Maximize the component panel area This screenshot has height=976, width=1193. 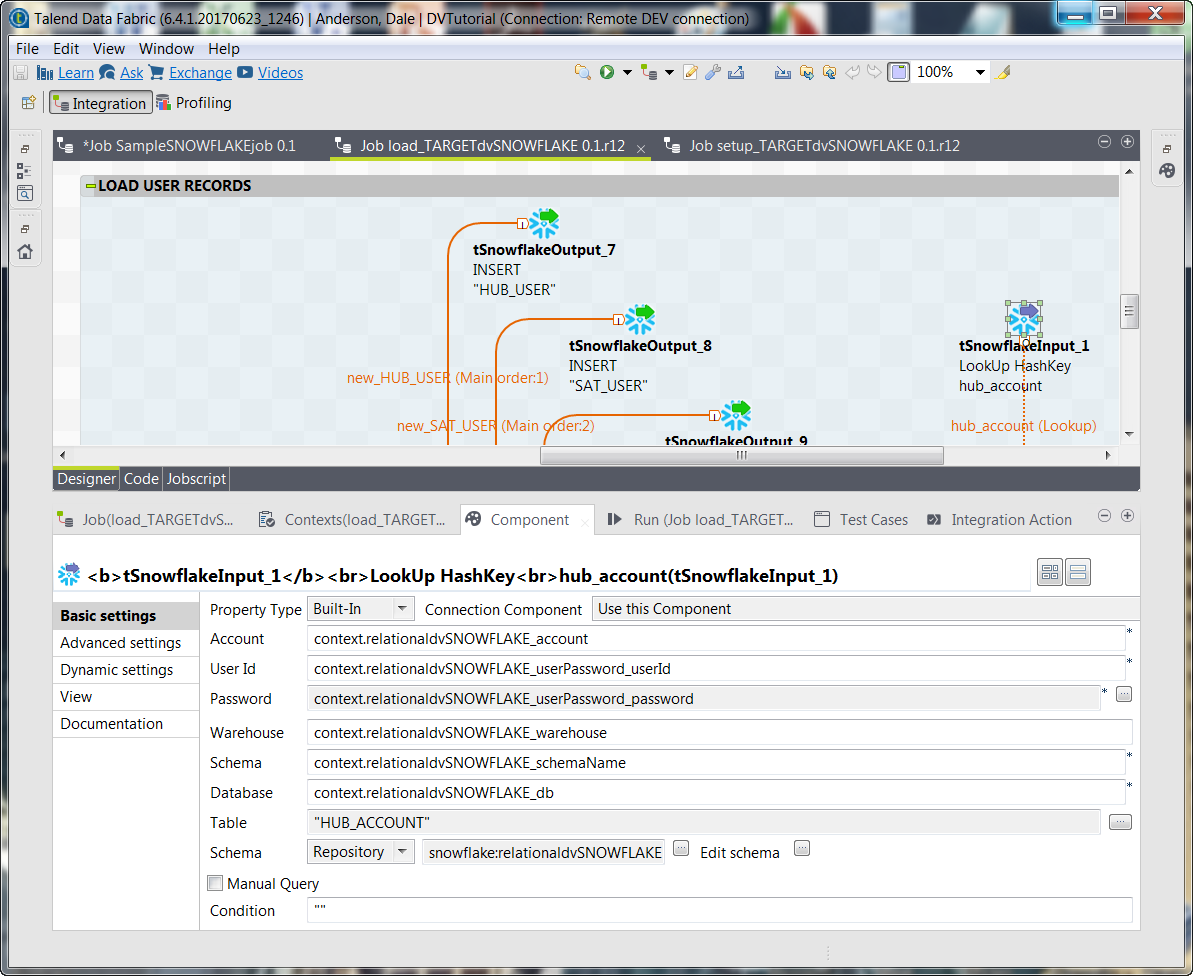pos(1128,516)
